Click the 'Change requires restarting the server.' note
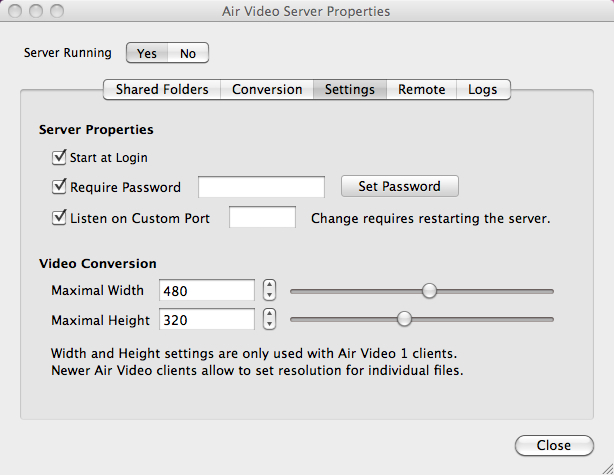Screen dimensions: 614x475 pos(431,218)
